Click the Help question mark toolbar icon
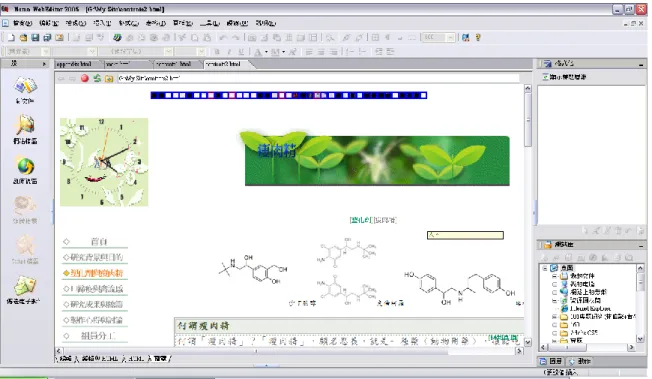The width and height of the screenshot is (652, 379). click(478, 38)
